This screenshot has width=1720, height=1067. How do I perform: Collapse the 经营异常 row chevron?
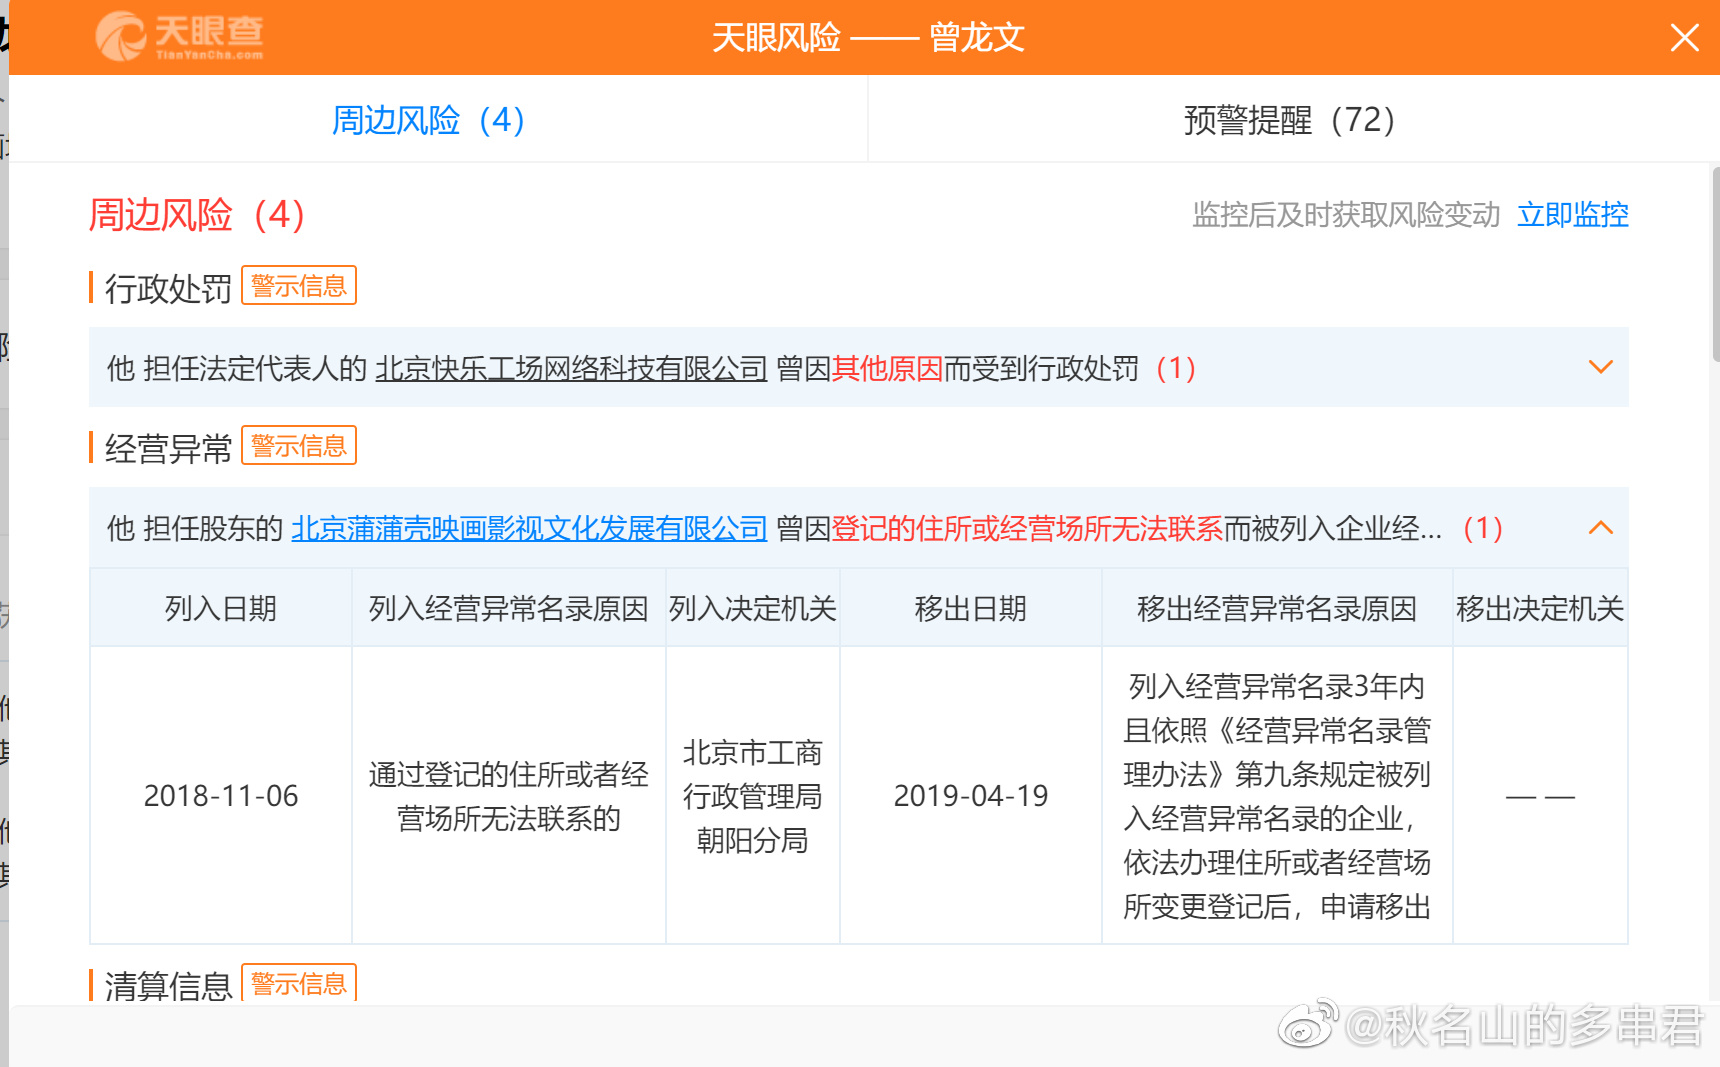(1601, 527)
